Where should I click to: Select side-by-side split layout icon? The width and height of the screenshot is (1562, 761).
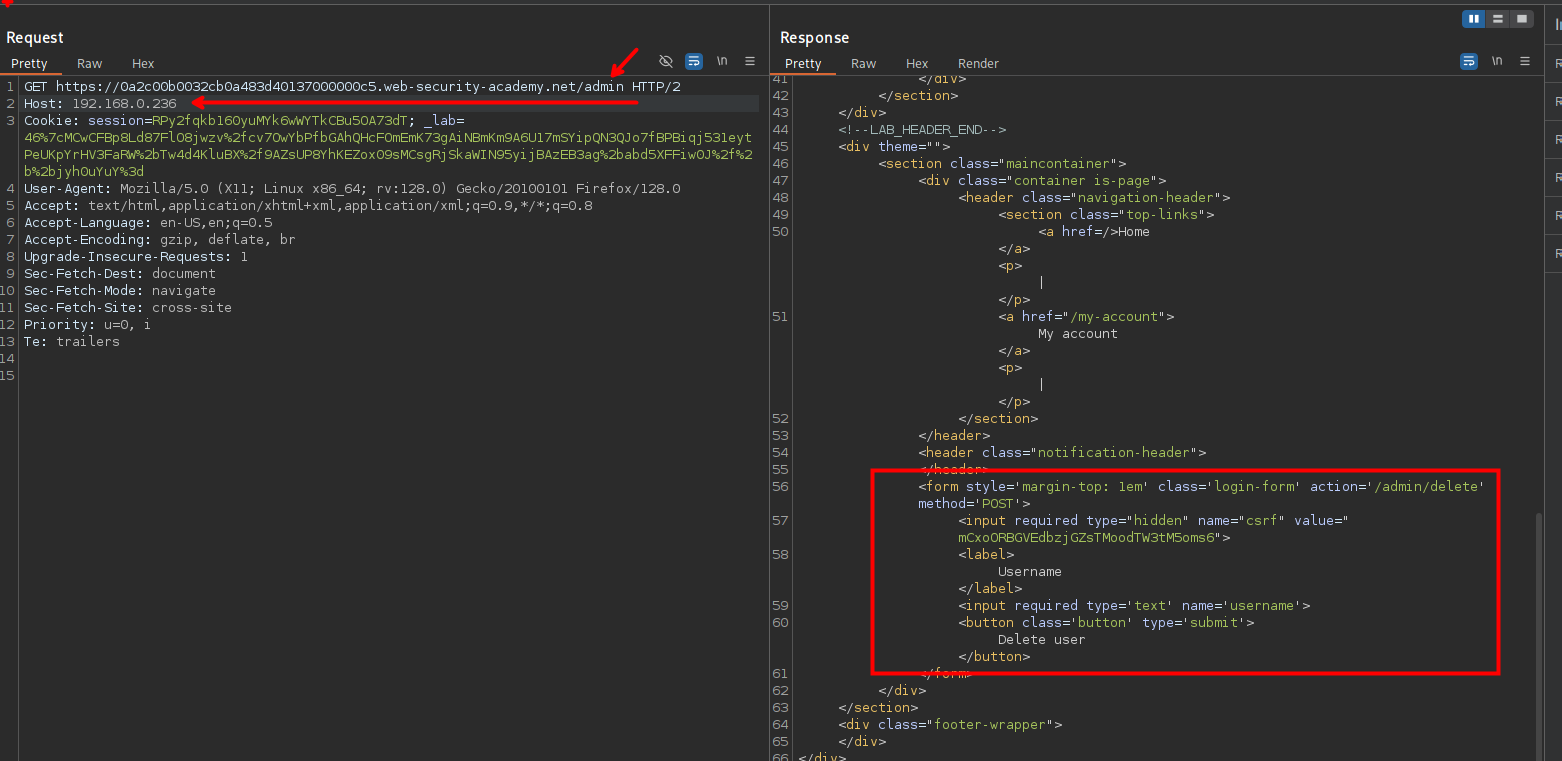pyautogui.click(x=1474, y=19)
